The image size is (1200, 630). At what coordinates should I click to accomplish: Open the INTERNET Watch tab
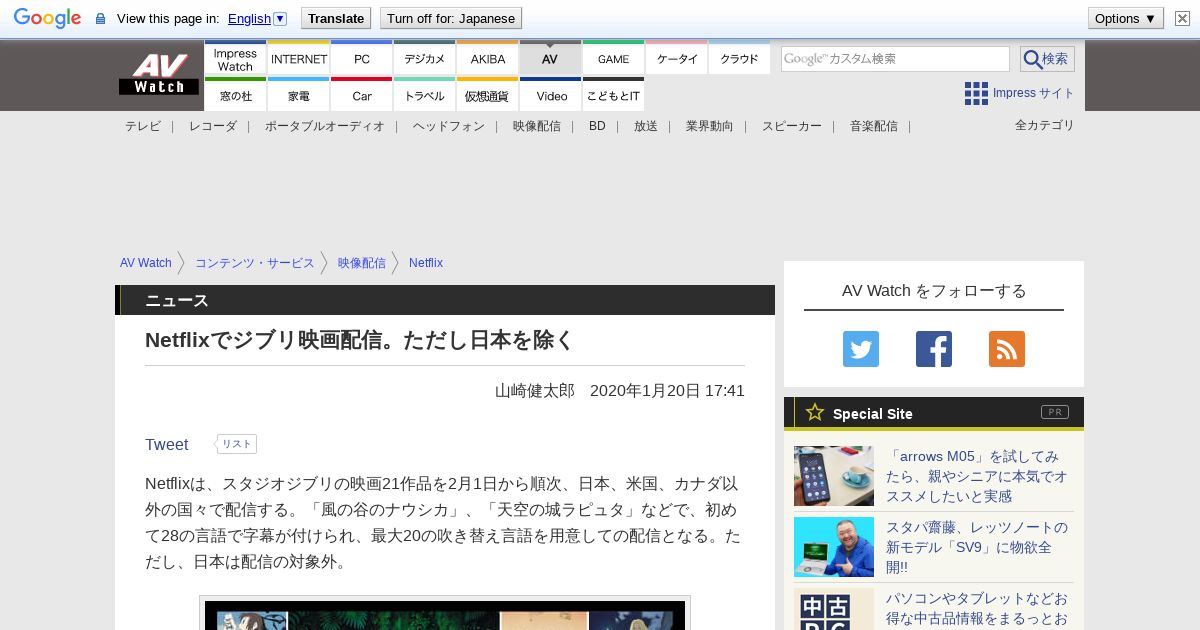[298, 59]
